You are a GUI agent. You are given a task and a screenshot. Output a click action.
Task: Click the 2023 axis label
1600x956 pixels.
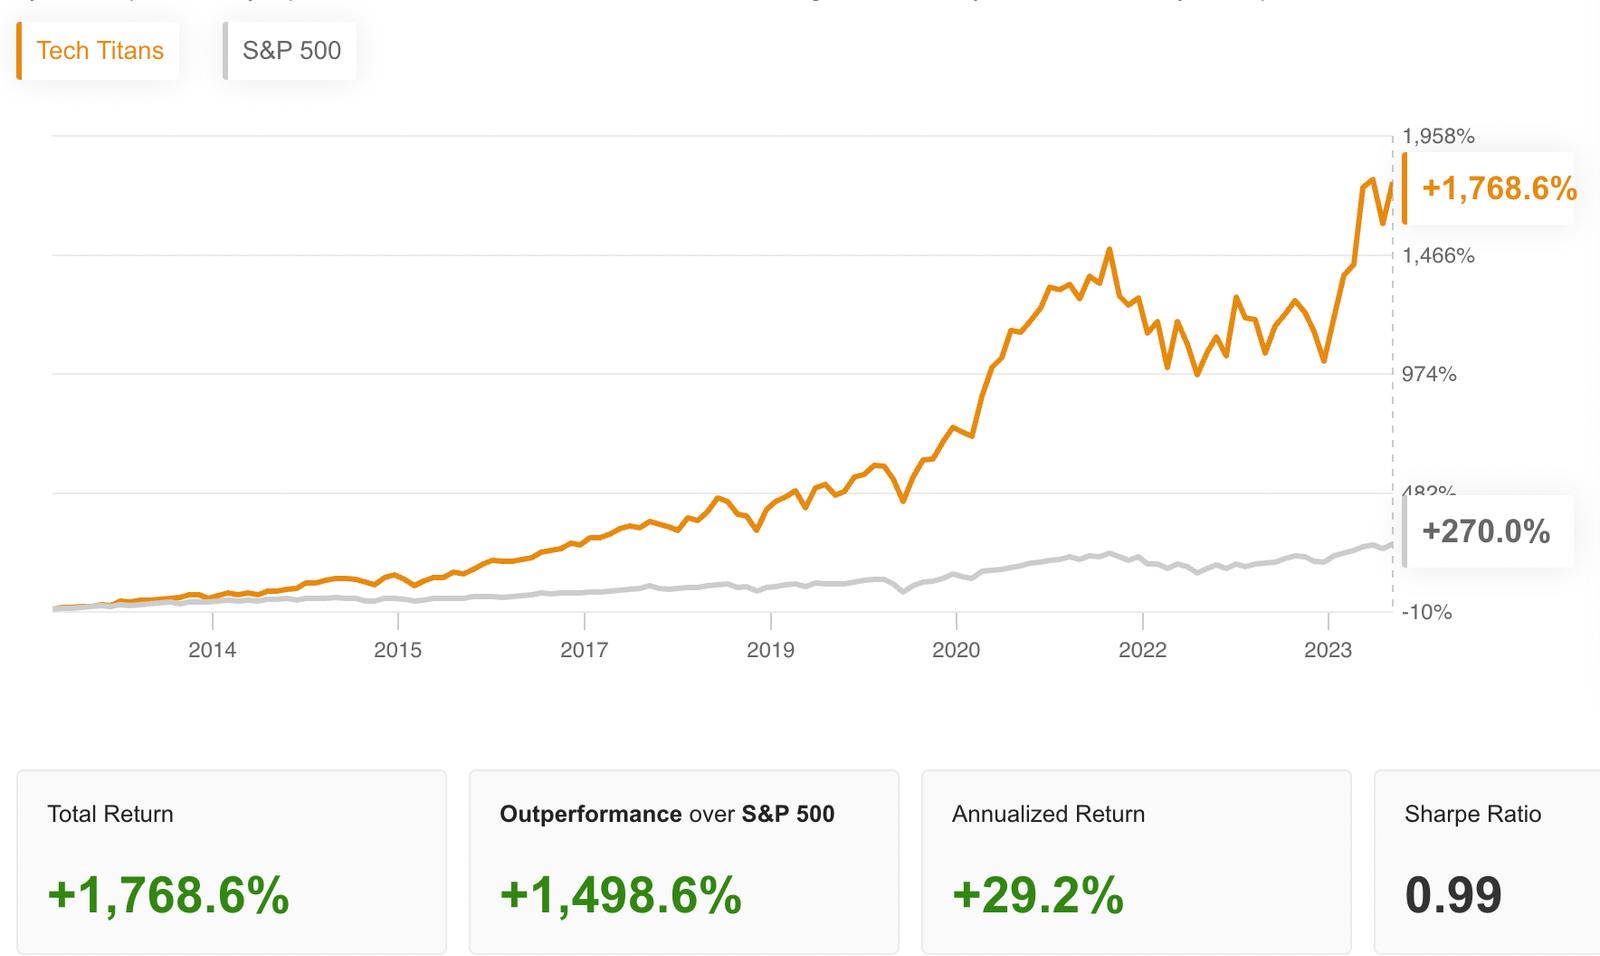[1330, 649]
